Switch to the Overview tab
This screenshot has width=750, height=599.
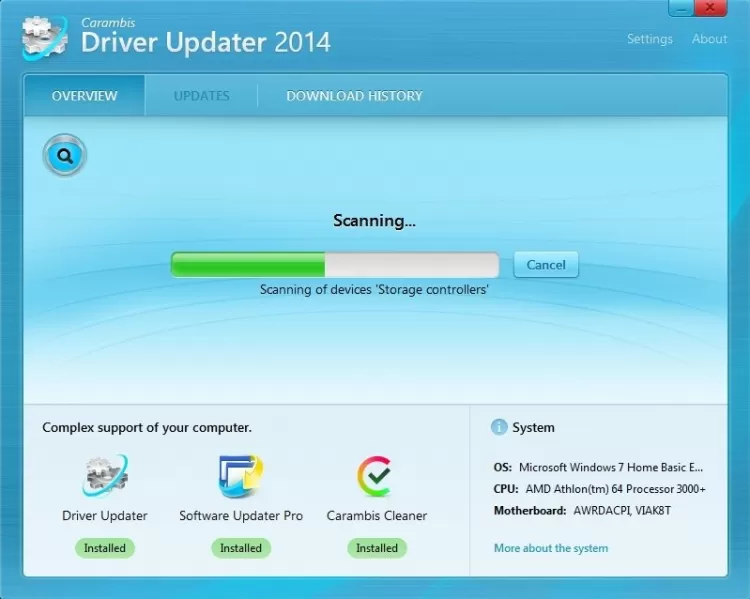[84, 96]
